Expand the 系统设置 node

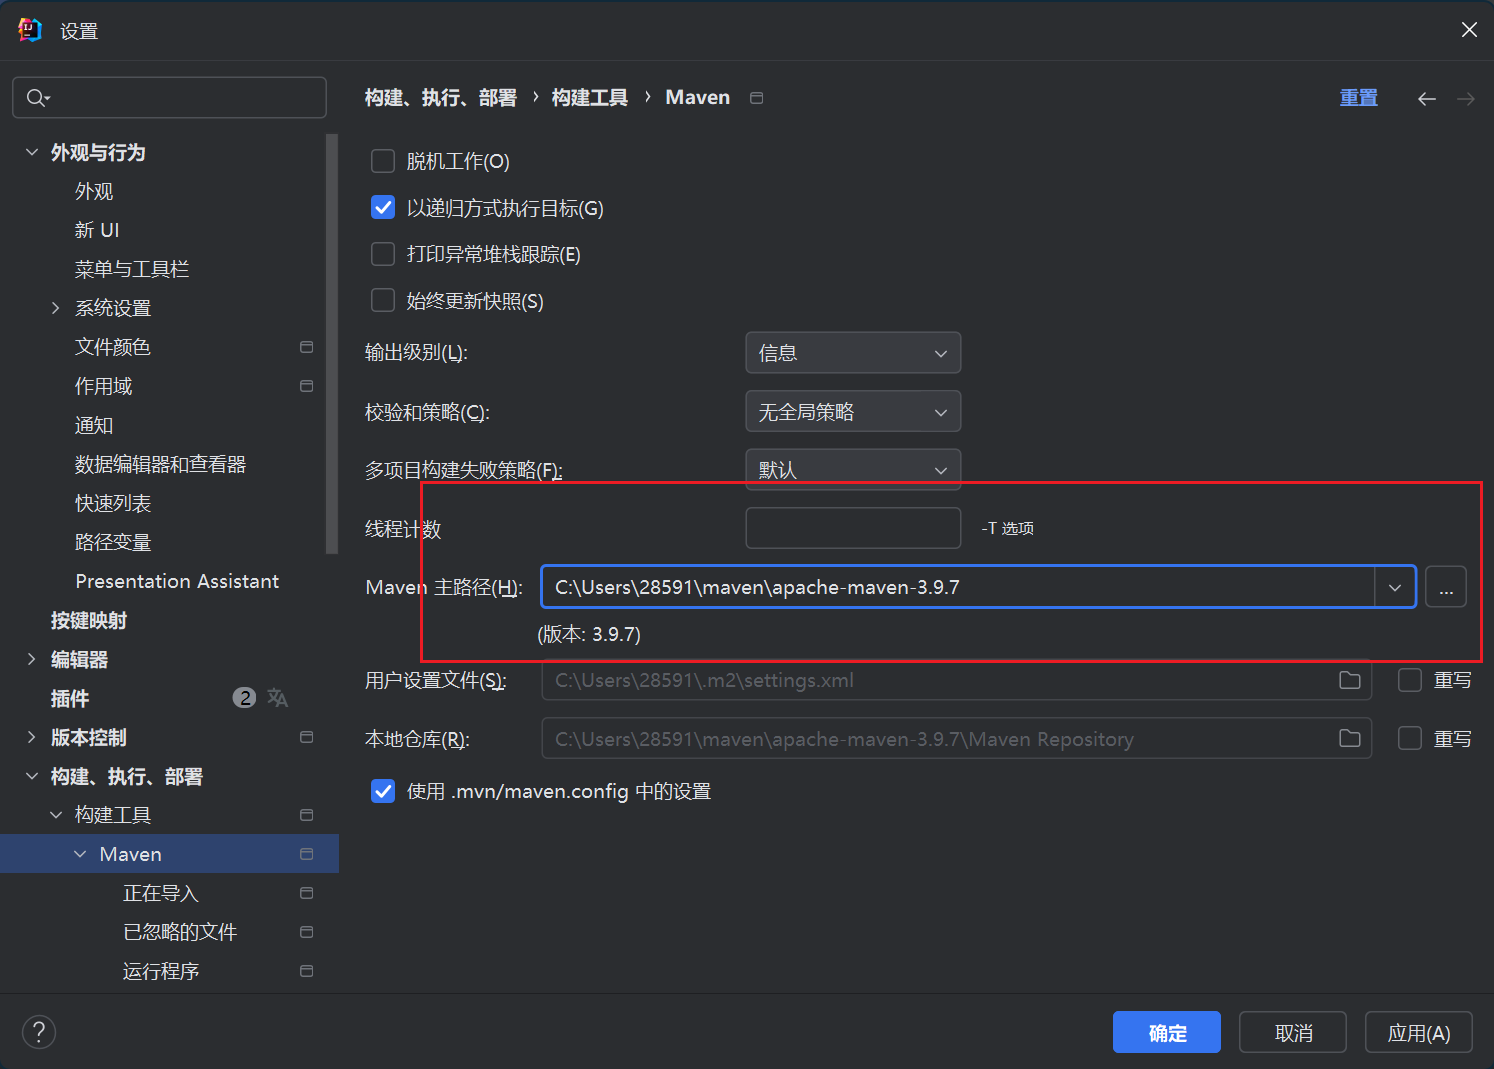point(56,308)
